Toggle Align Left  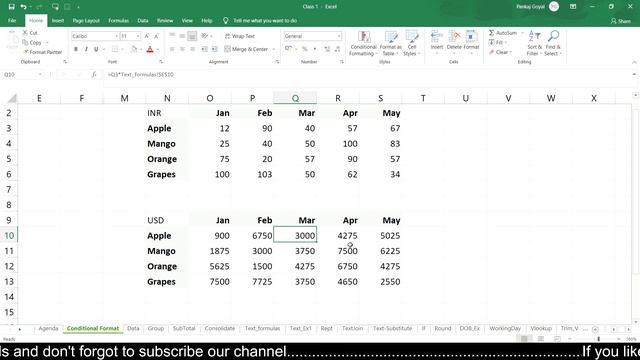(172, 49)
